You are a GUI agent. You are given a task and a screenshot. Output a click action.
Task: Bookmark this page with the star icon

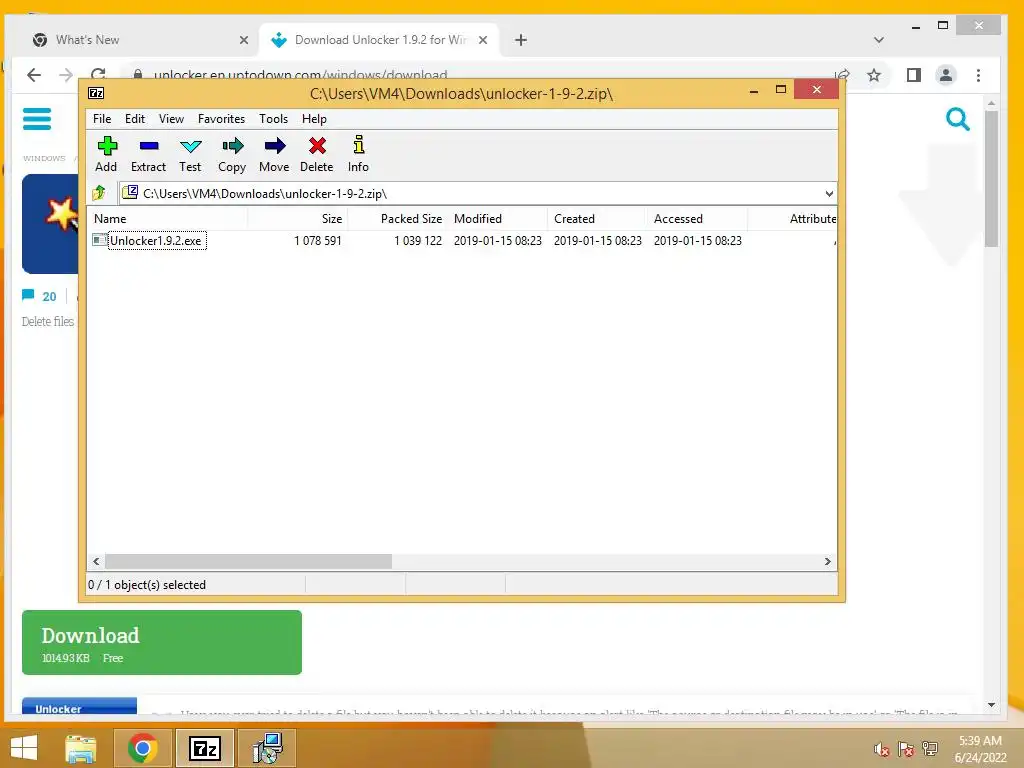874,75
